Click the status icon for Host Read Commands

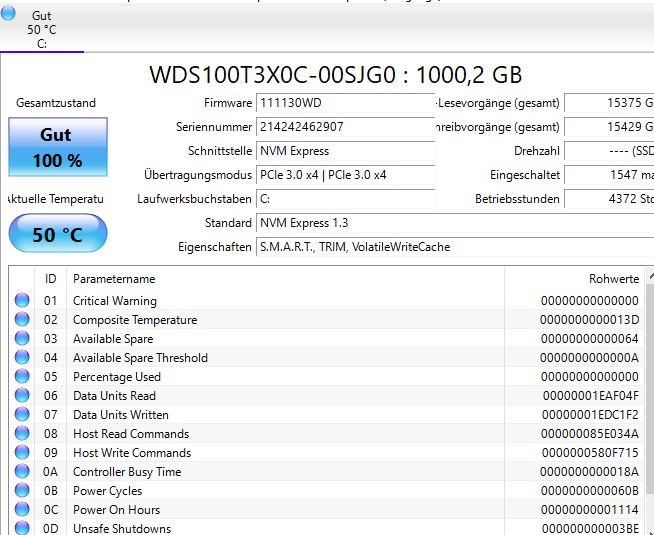(x=22, y=433)
